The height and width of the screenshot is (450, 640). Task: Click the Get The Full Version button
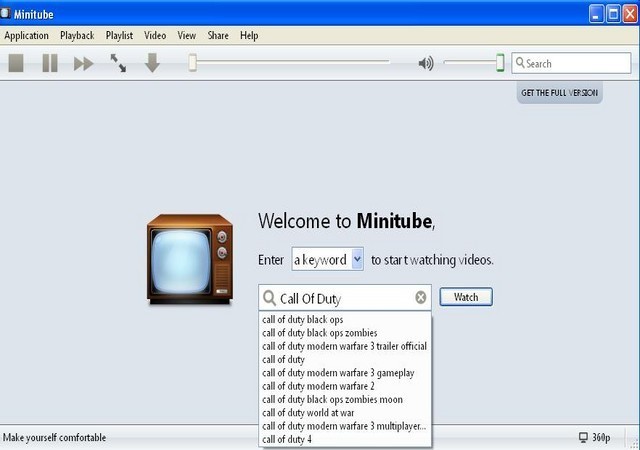pyautogui.click(x=560, y=93)
